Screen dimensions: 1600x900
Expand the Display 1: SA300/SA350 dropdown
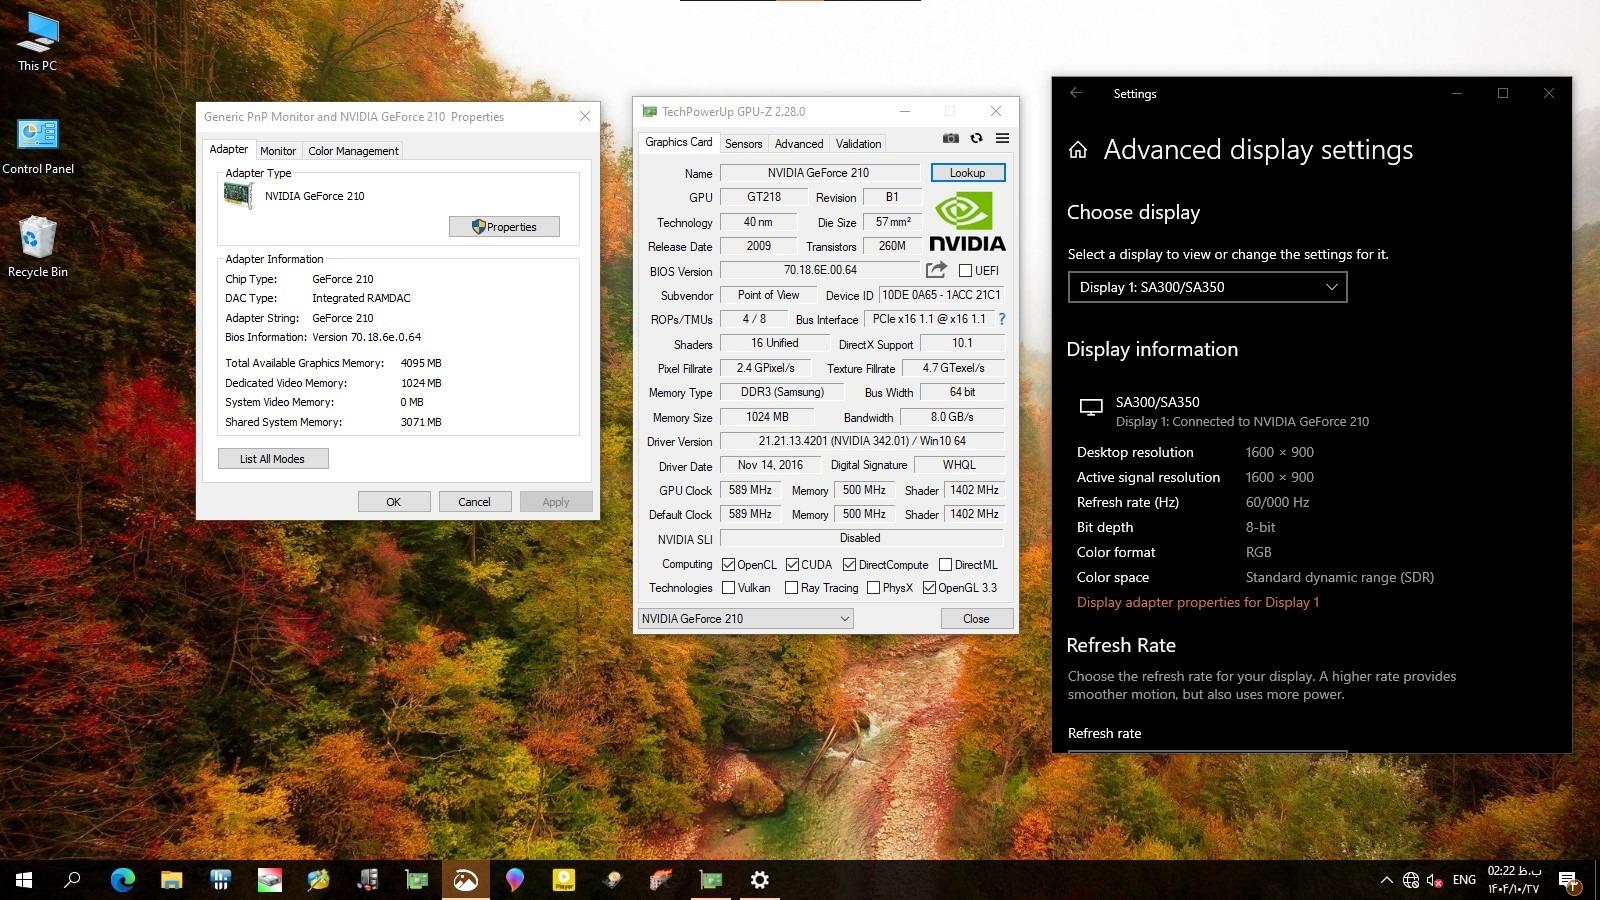pos(1207,287)
